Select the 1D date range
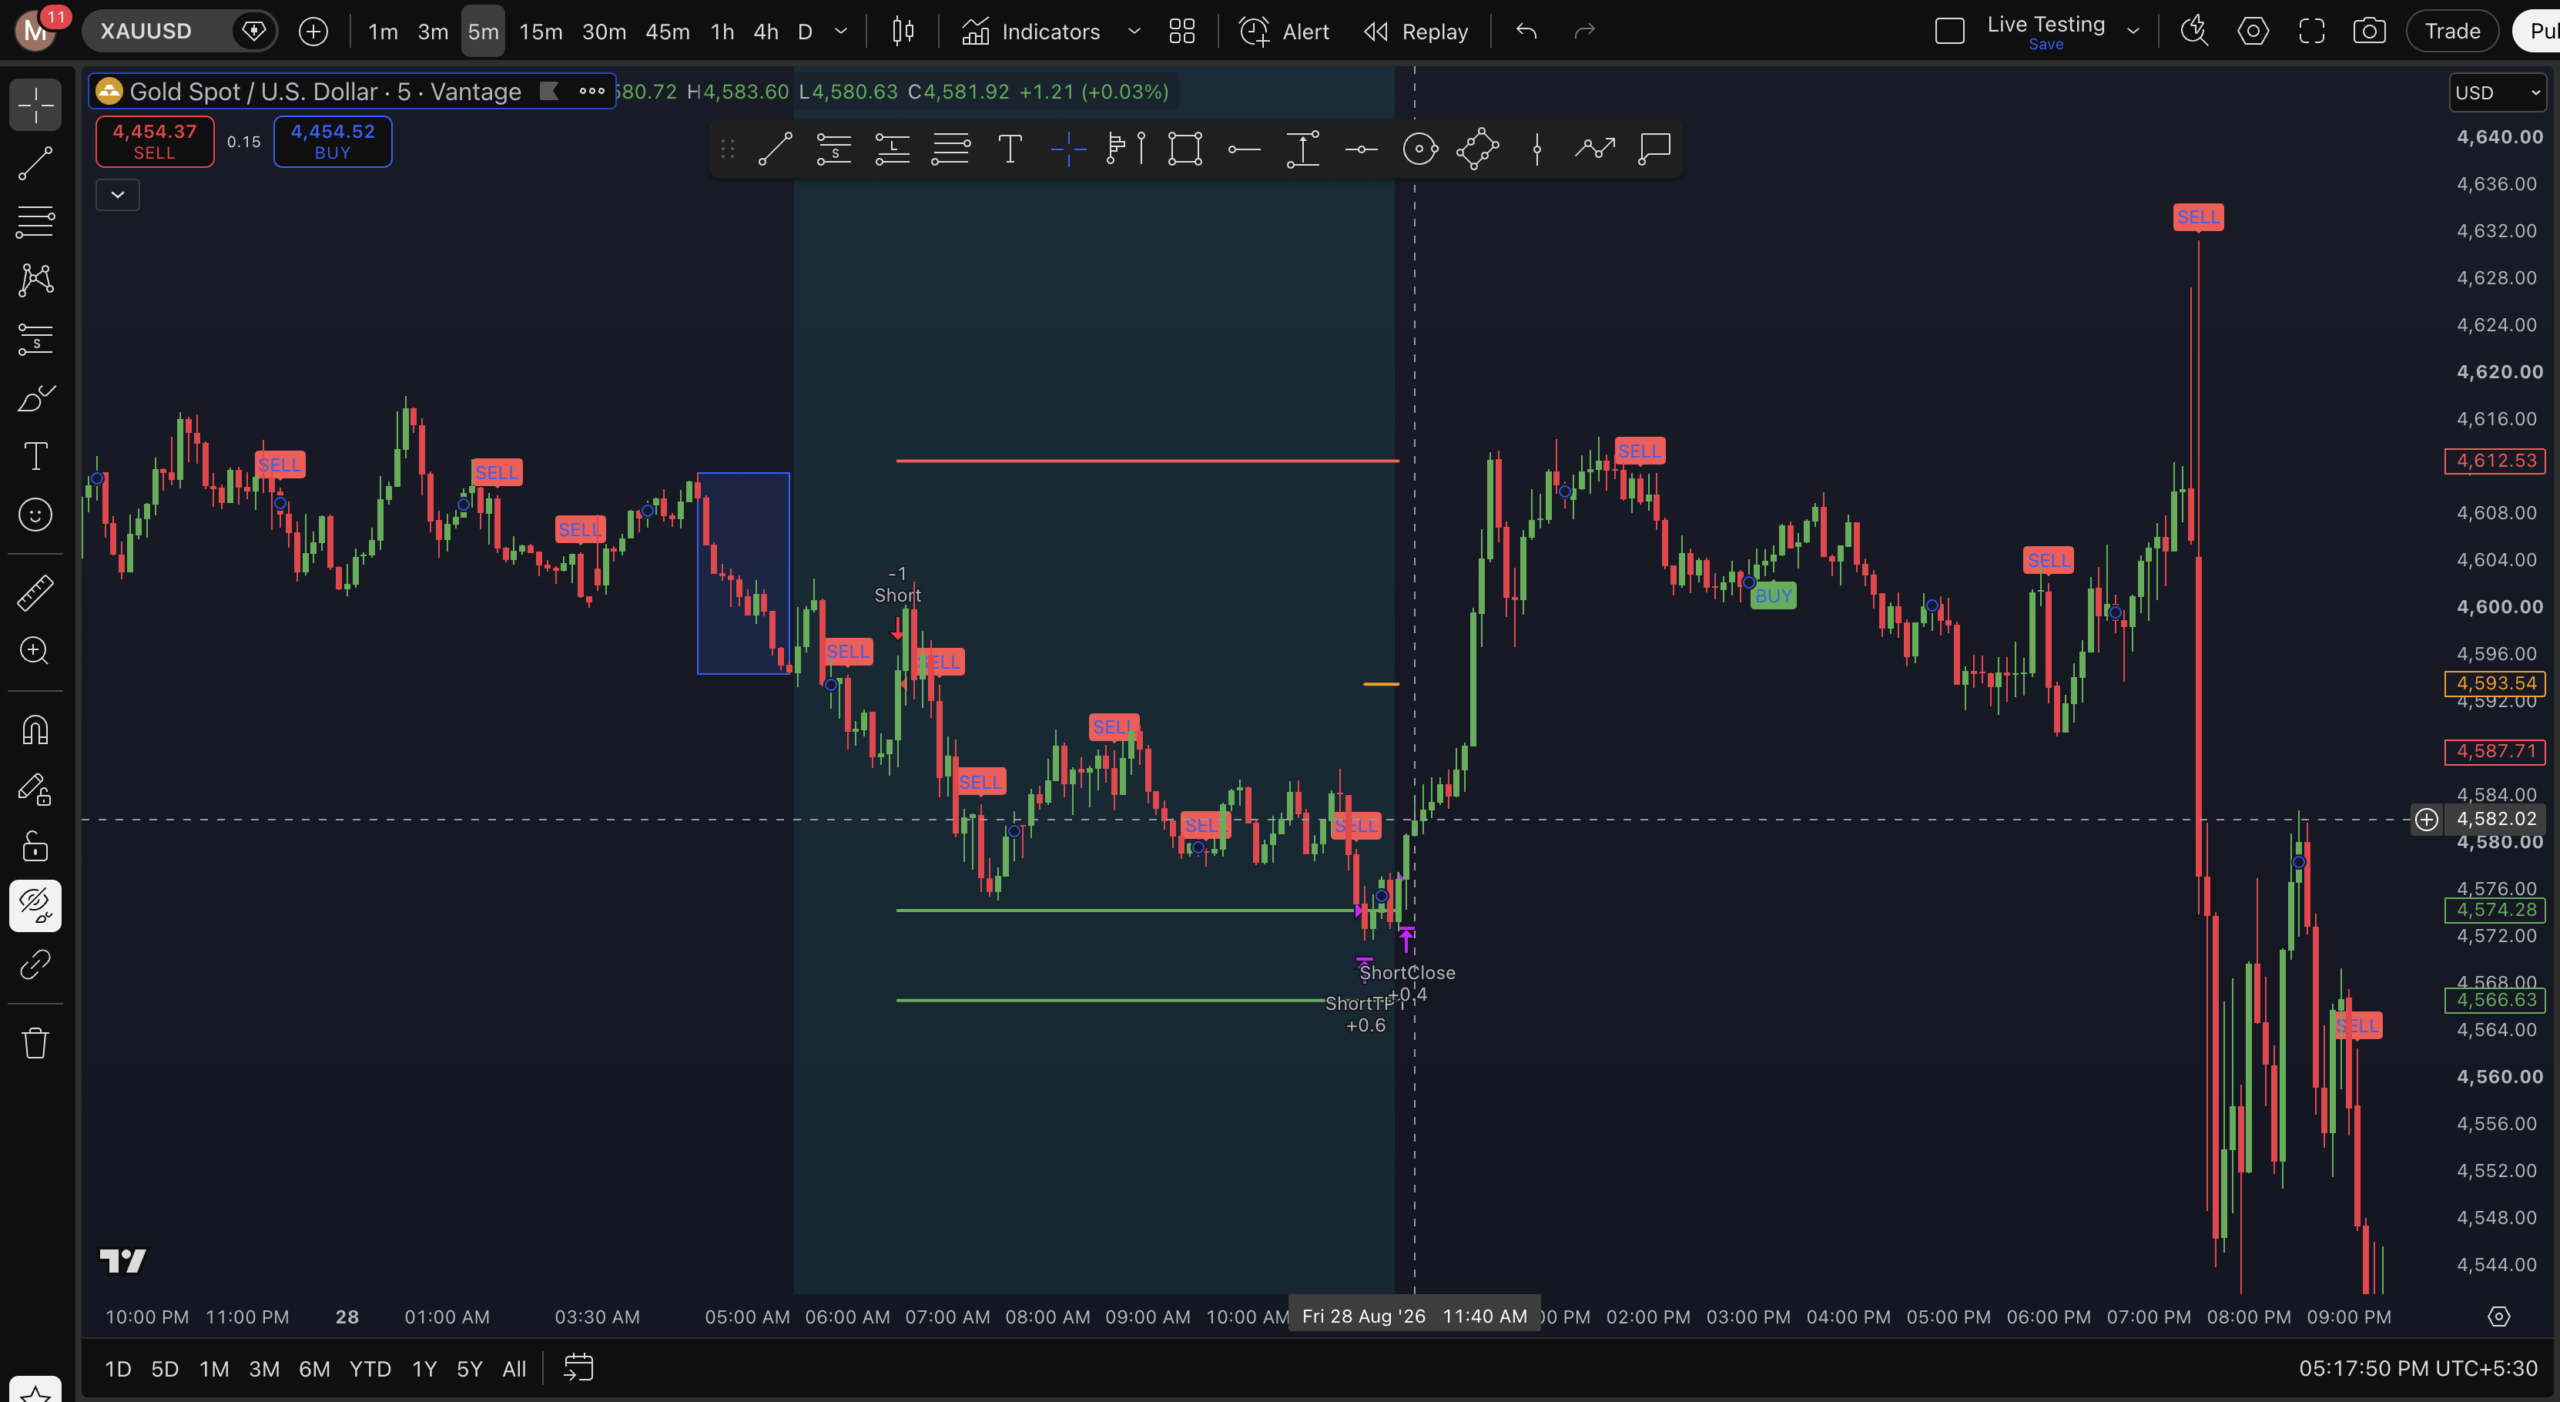Image resolution: width=2560 pixels, height=1402 pixels. (x=118, y=1368)
